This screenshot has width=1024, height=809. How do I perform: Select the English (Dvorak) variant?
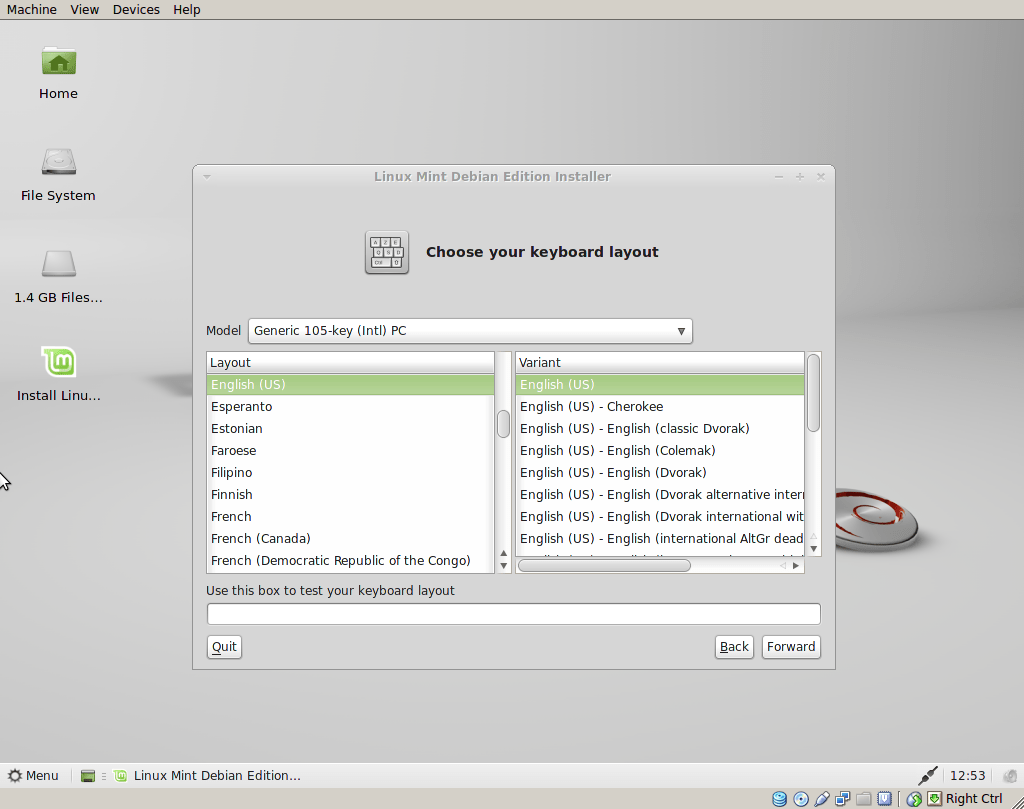click(660, 473)
